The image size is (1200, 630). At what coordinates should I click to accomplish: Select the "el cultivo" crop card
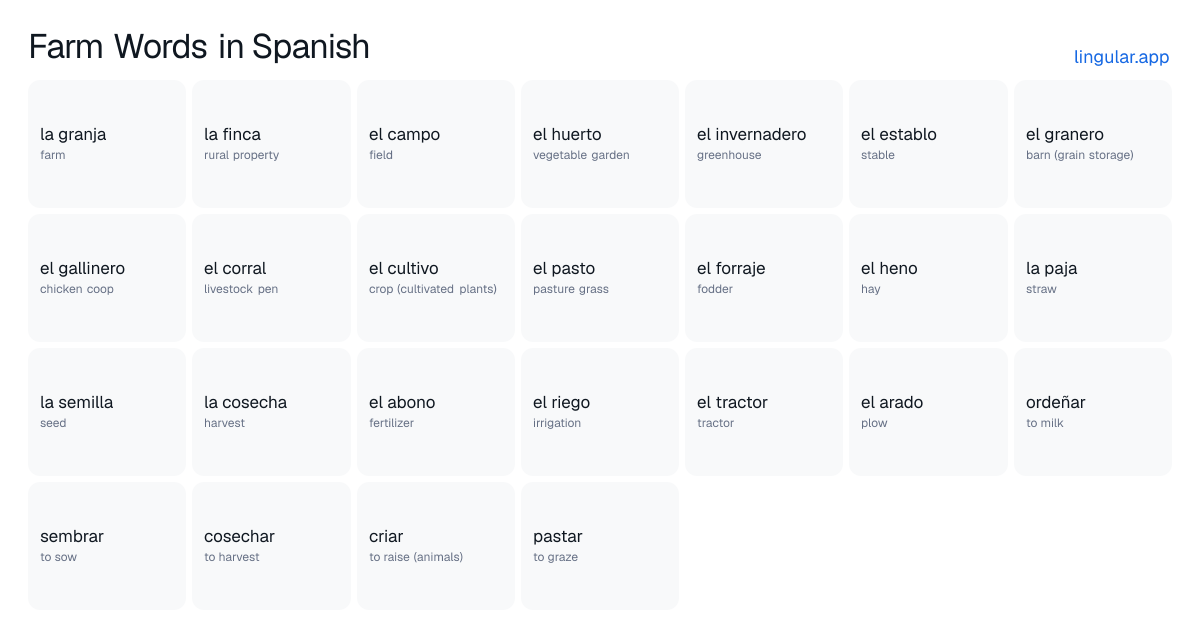(x=436, y=278)
